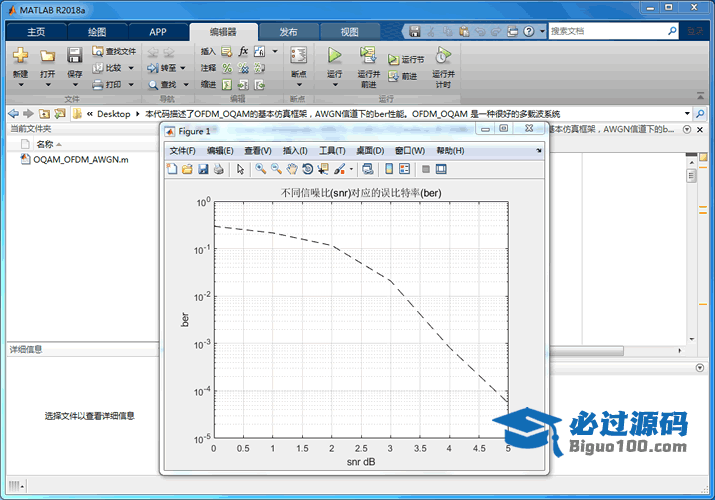
Task: Switch to the 发布 (Publish) ribbon tab
Action: pos(288,31)
